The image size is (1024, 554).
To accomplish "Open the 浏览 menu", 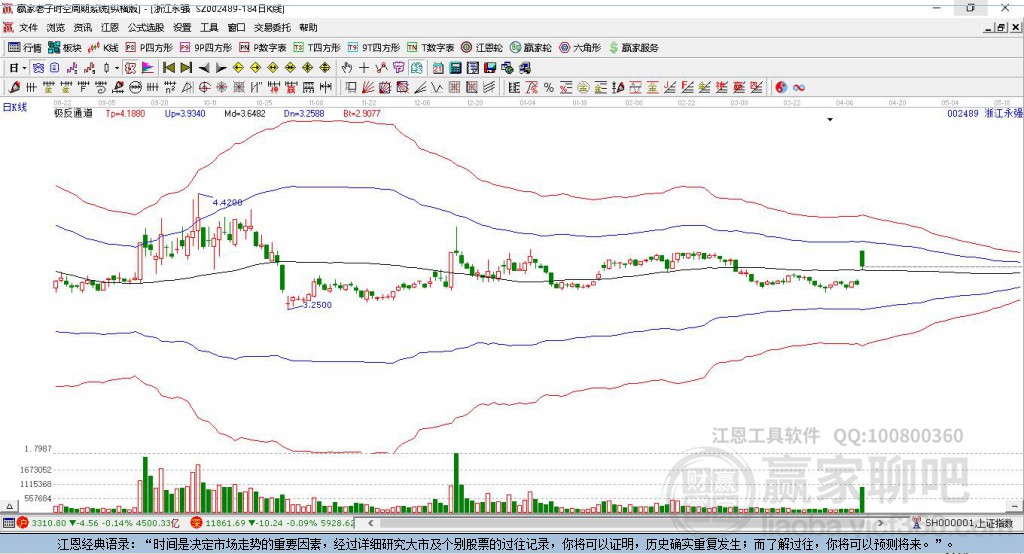I will click(x=56, y=27).
